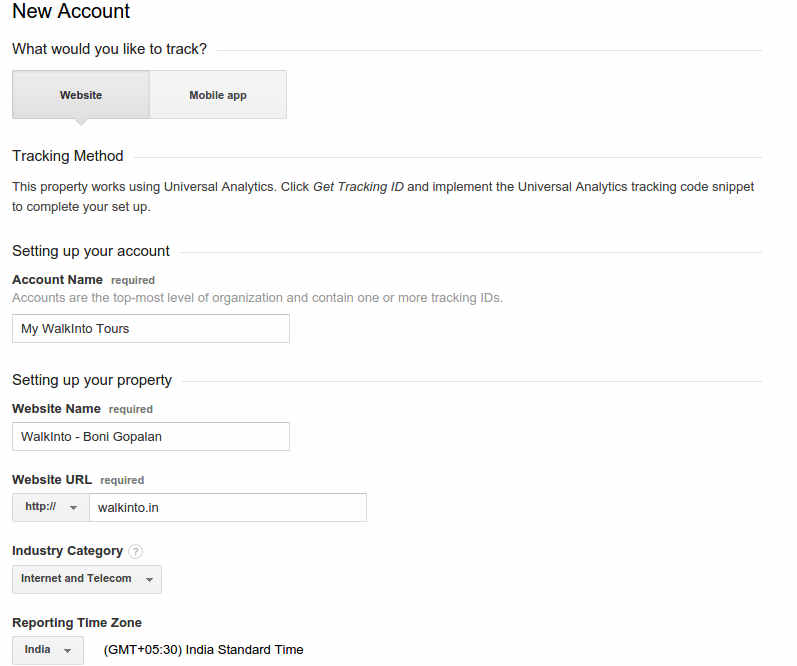The width and height of the screenshot is (797, 666).
Task: Click the Website Name label
Action: click(56, 409)
